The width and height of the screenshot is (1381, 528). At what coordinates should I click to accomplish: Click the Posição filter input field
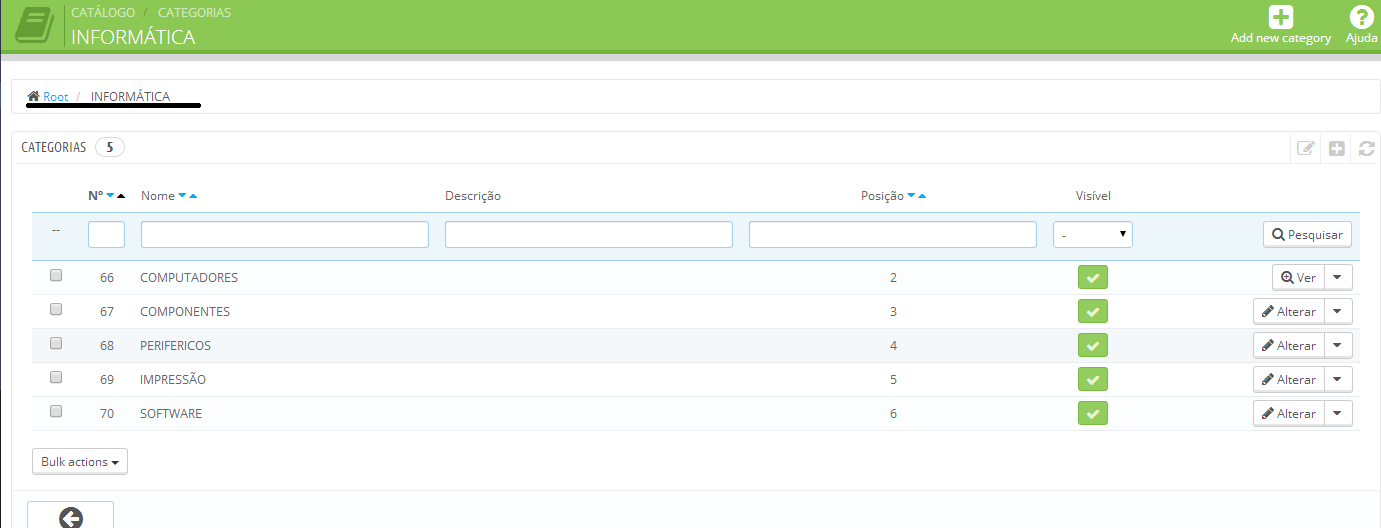[x=893, y=235]
